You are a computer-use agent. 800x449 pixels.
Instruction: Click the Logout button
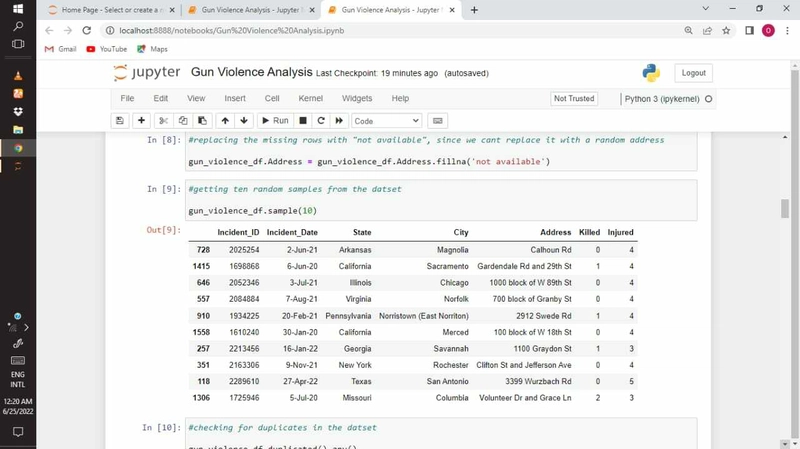[693, 73]
